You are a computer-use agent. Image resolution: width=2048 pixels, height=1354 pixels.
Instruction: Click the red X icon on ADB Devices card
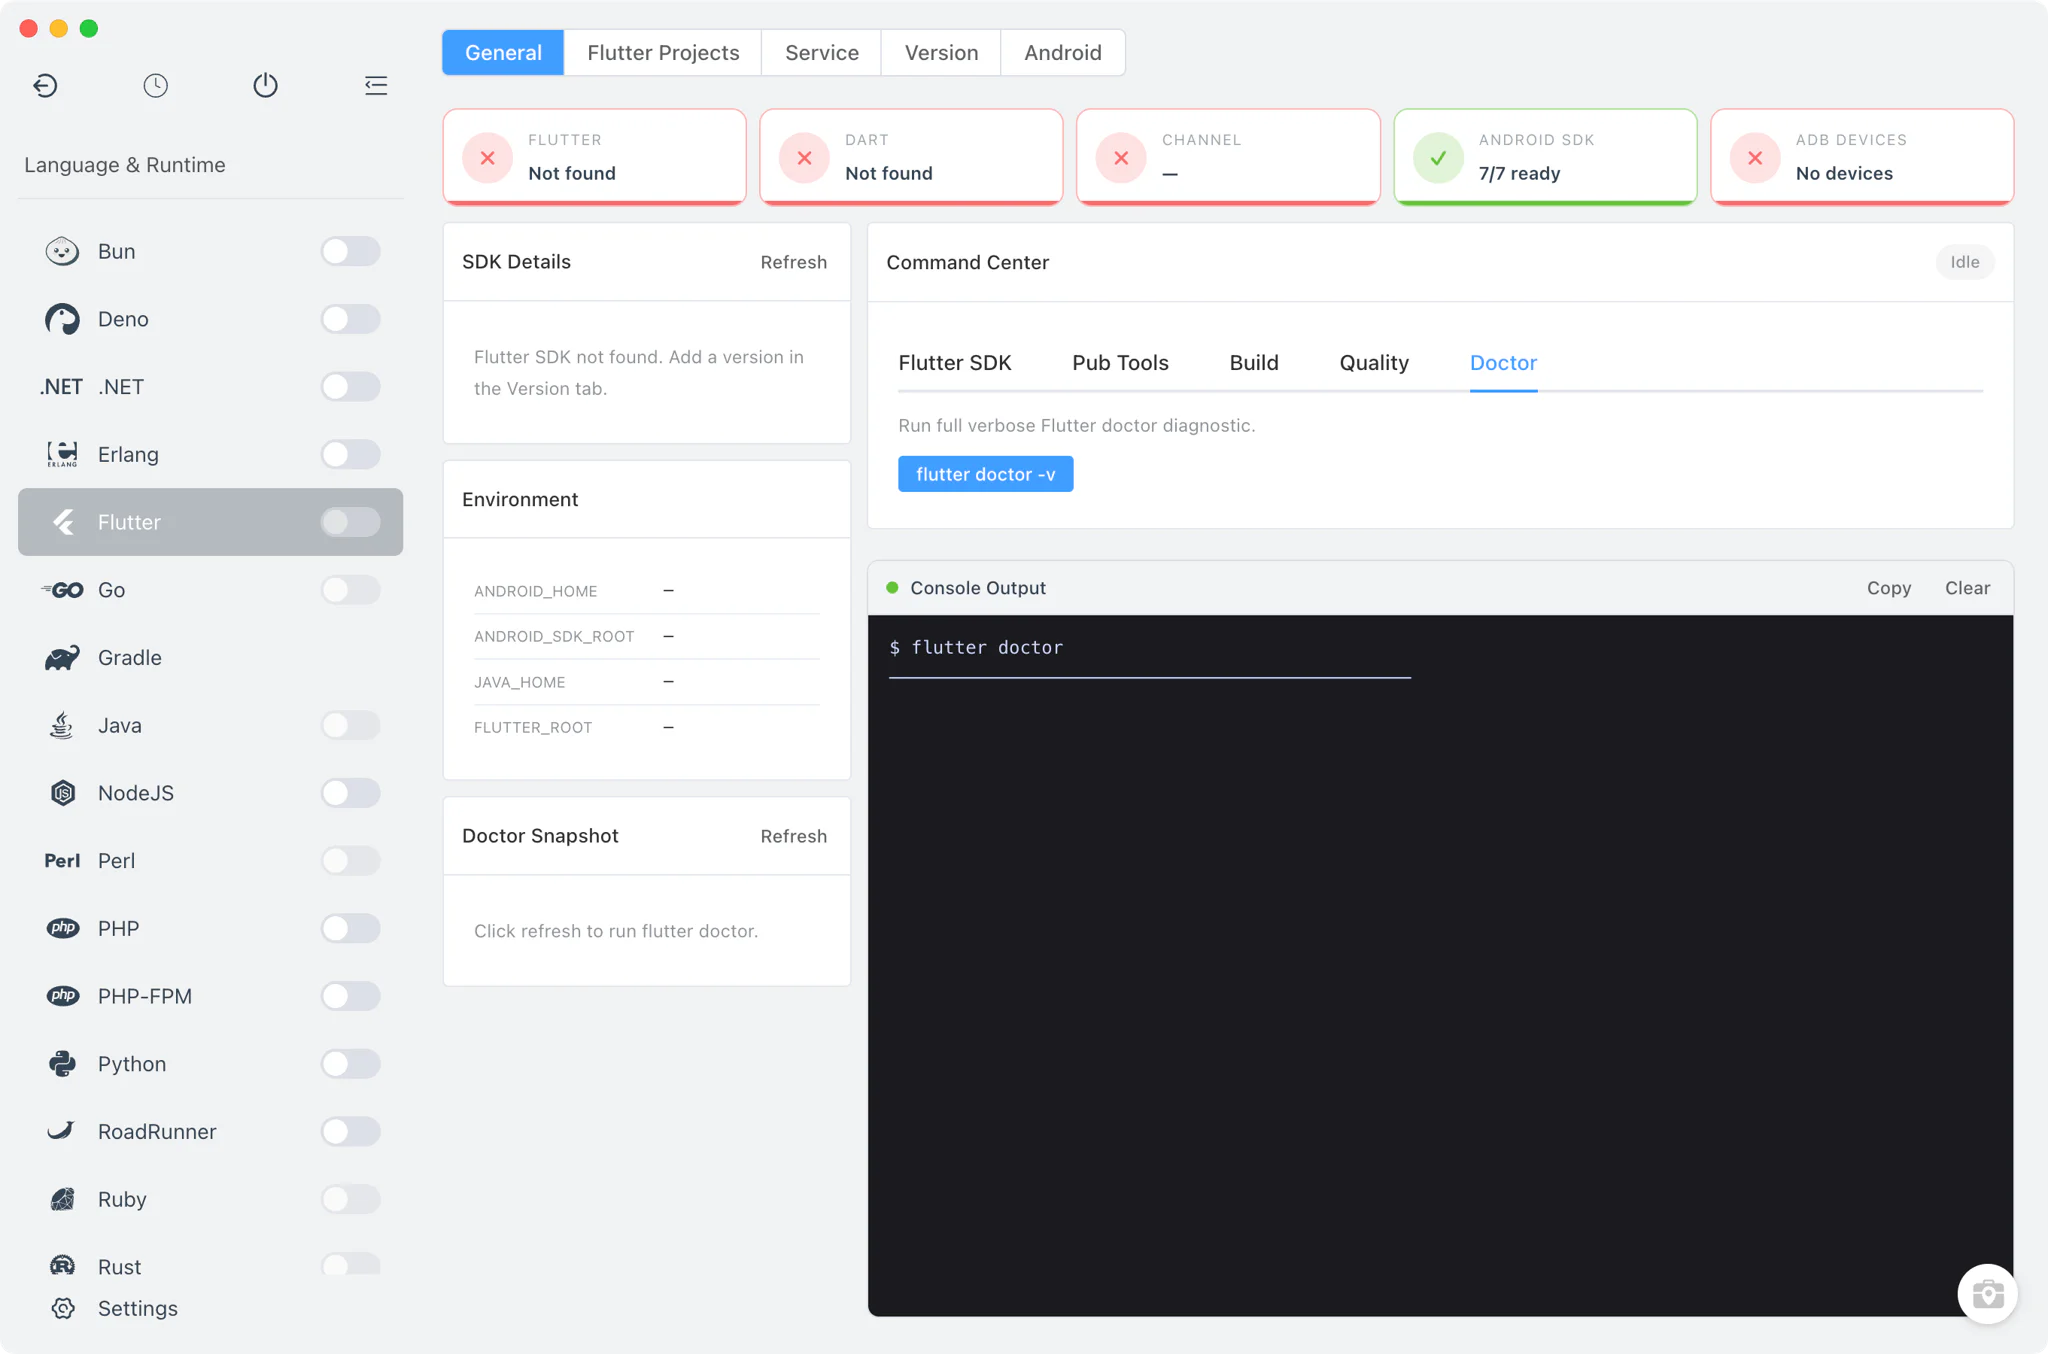pos(1755,158)
